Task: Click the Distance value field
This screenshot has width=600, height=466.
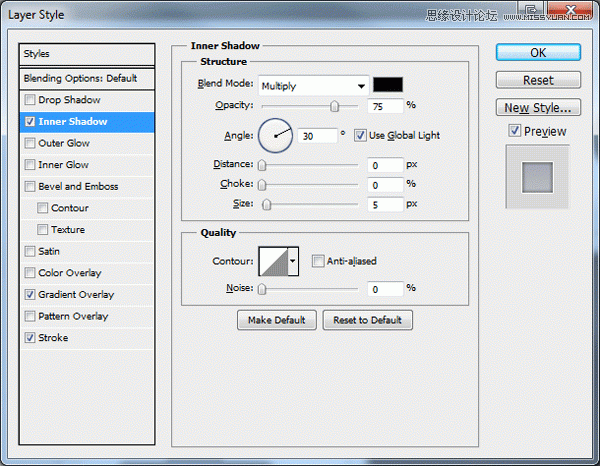Action: point(385,165)
